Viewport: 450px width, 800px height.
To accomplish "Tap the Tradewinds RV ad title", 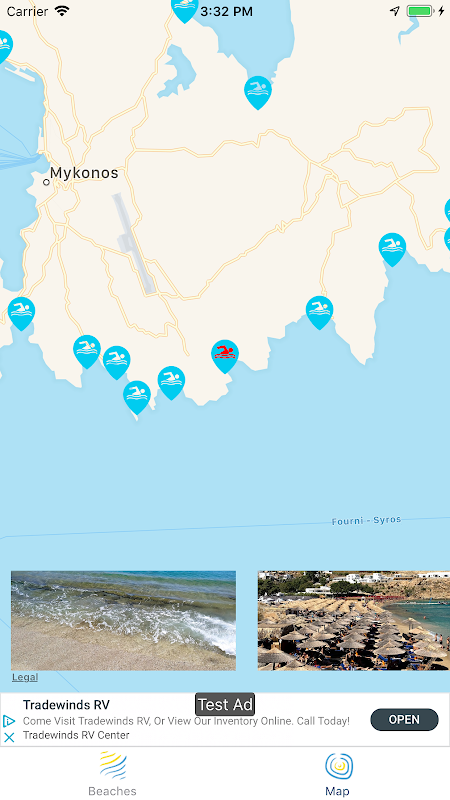I will coord(66,705).
